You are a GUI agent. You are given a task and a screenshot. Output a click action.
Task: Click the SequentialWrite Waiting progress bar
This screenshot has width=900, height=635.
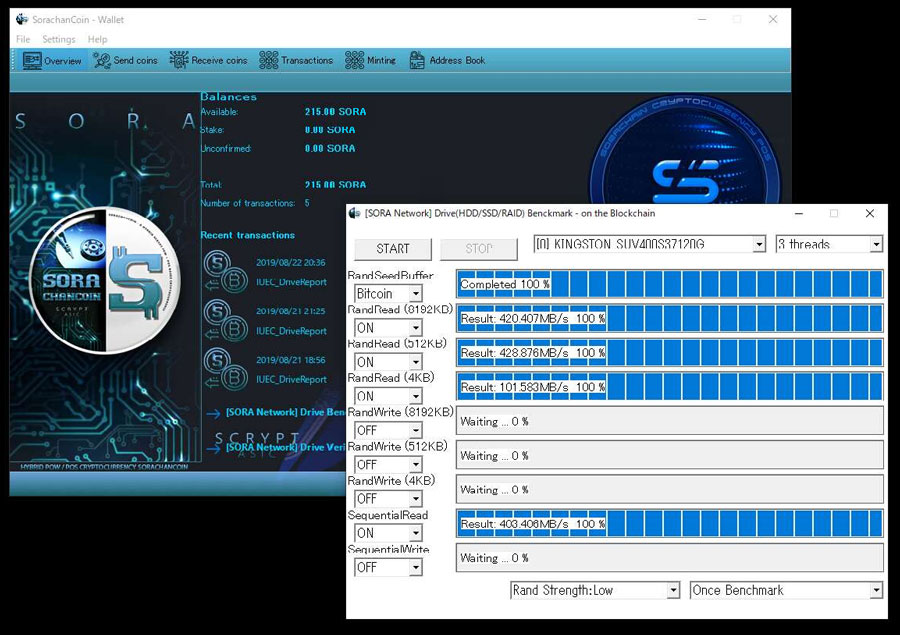670,558
